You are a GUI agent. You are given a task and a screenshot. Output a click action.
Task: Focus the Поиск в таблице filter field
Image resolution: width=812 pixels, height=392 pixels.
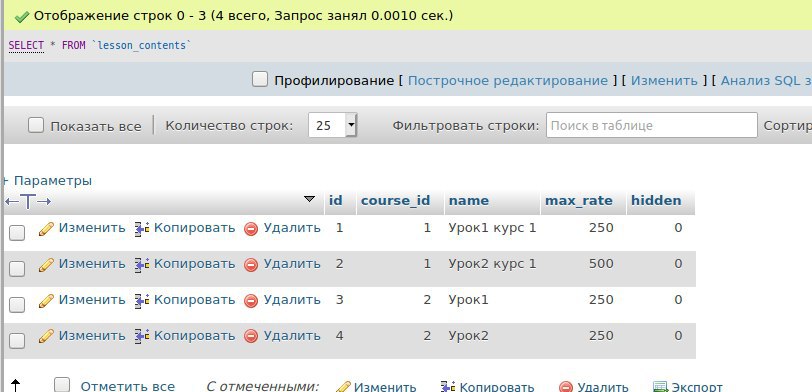pyautogui.click(x=651, y=125)
